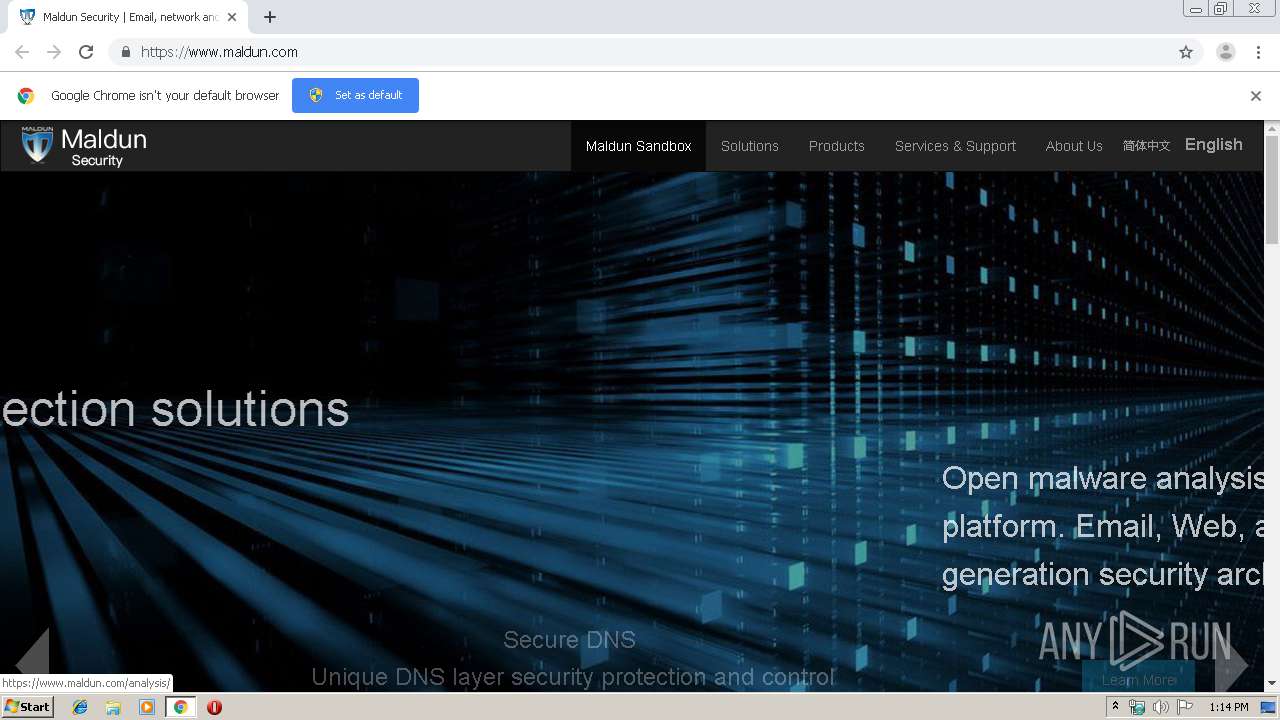The width and height of the screenshot is (1280, 720).
Task: Launch Internet Explorer from taskbar
Action: point(80,707)
